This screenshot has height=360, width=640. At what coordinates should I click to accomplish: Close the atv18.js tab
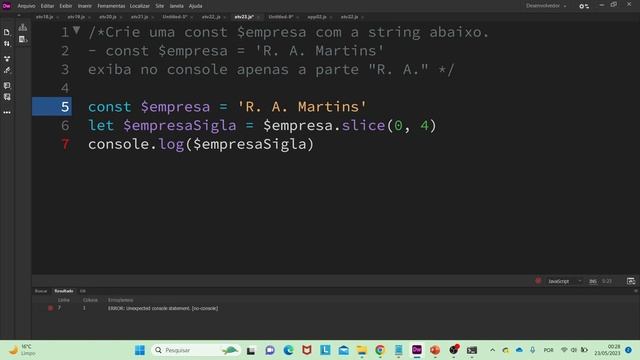pos(58,17)
